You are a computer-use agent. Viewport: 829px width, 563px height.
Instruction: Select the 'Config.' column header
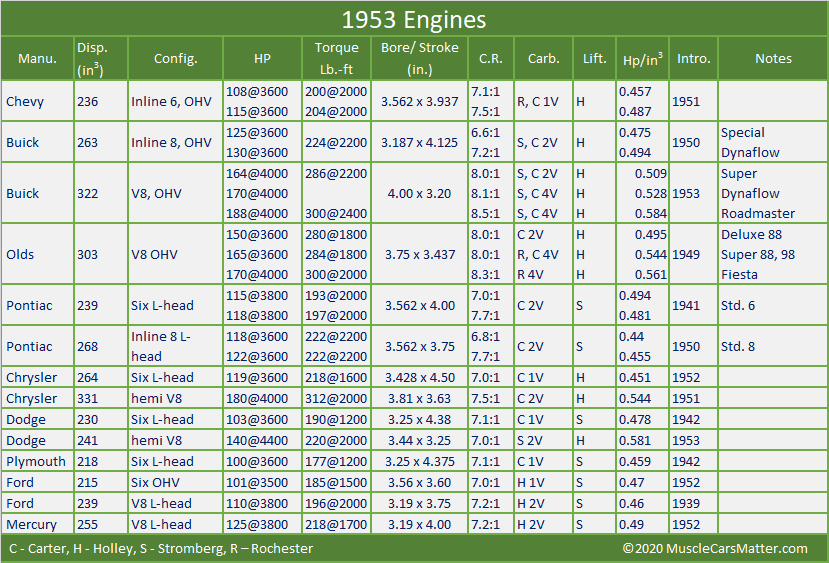pos(176,59)
